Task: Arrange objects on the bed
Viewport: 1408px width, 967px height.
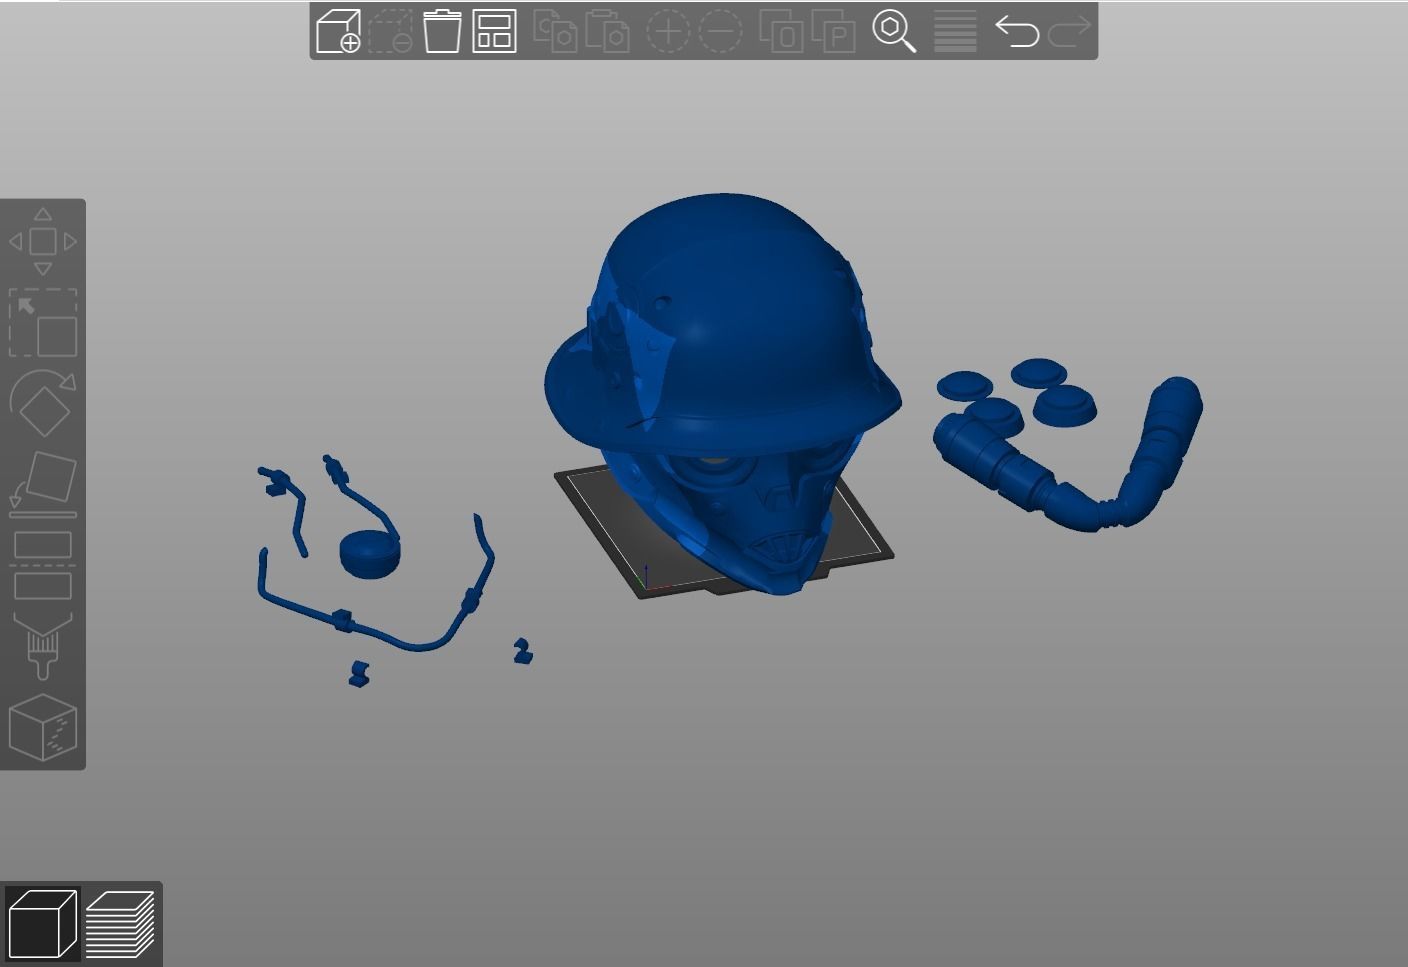Action: 494,31
